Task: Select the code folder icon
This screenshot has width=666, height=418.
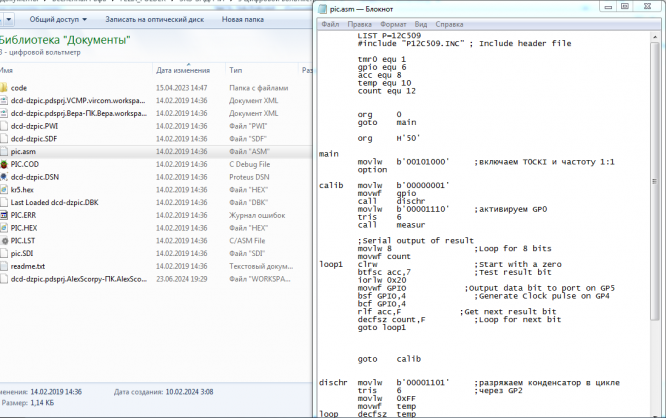Action: [x=4, y=88]
